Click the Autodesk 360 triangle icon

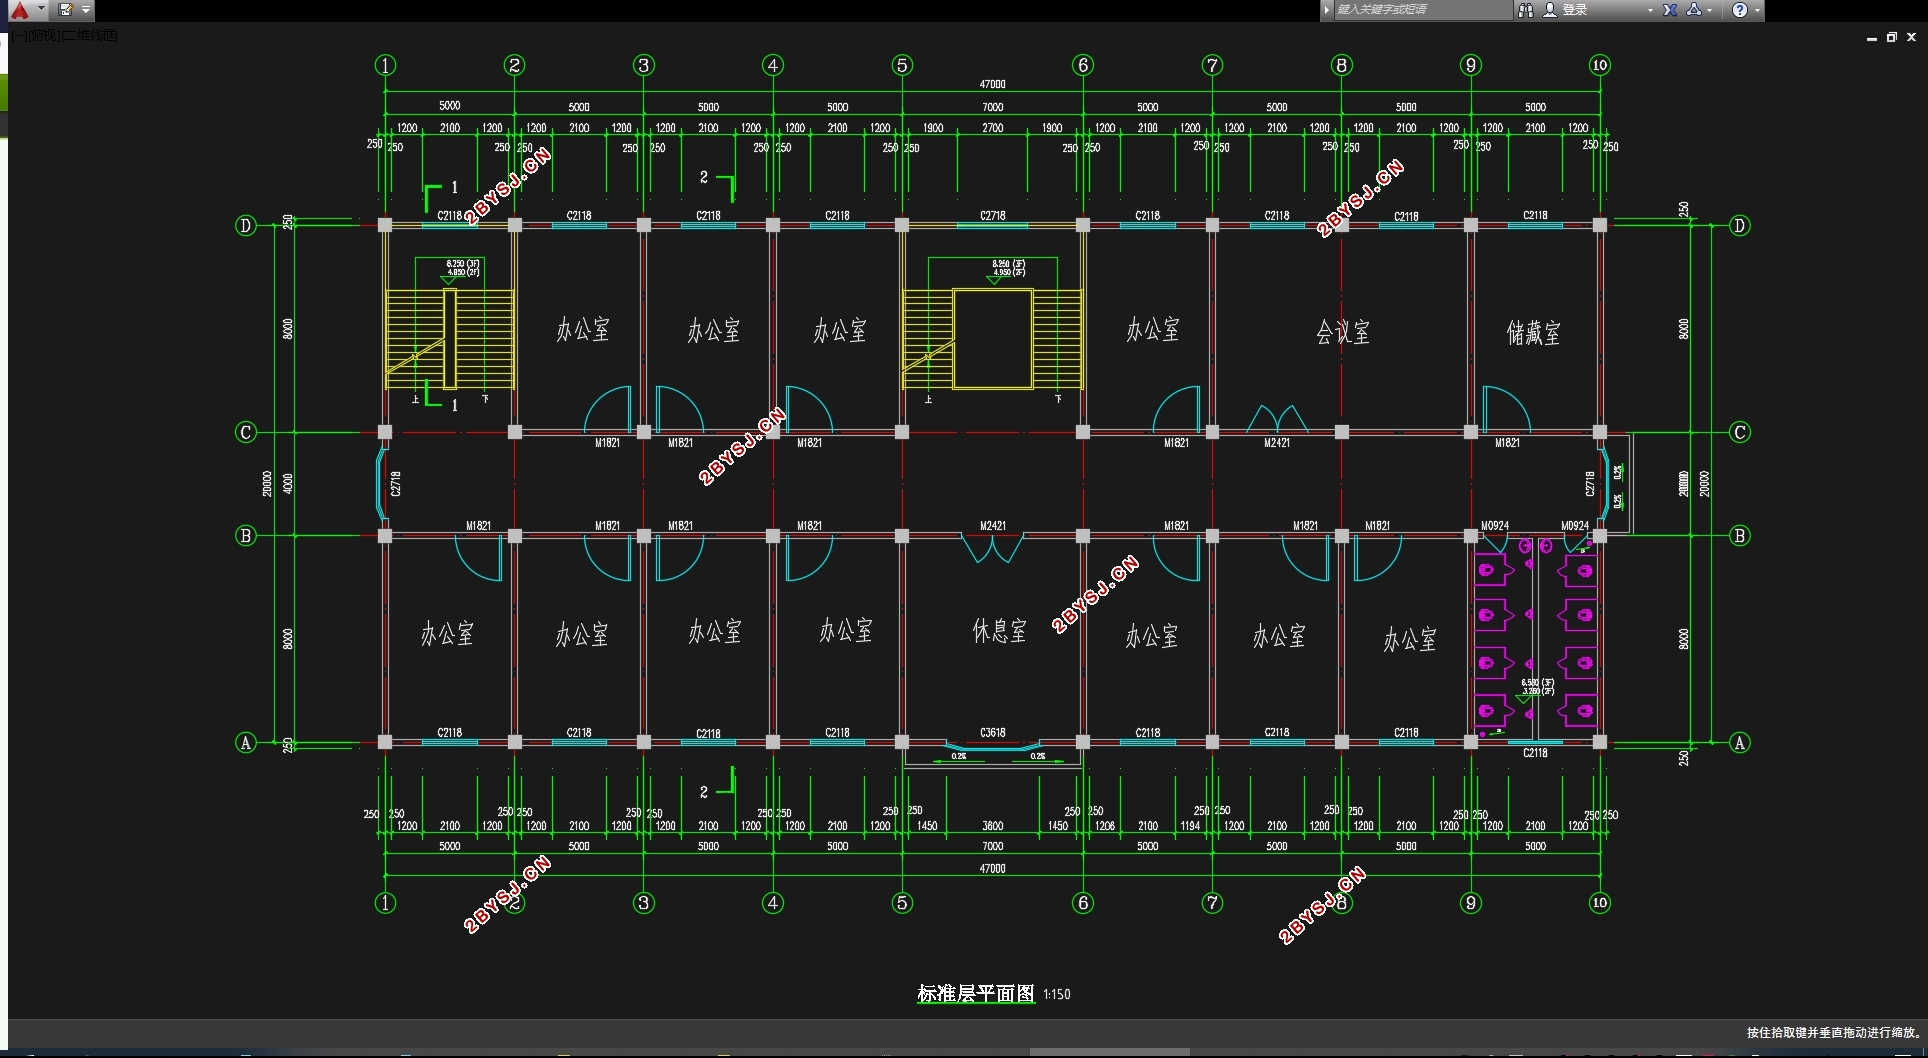point(1694,10)
